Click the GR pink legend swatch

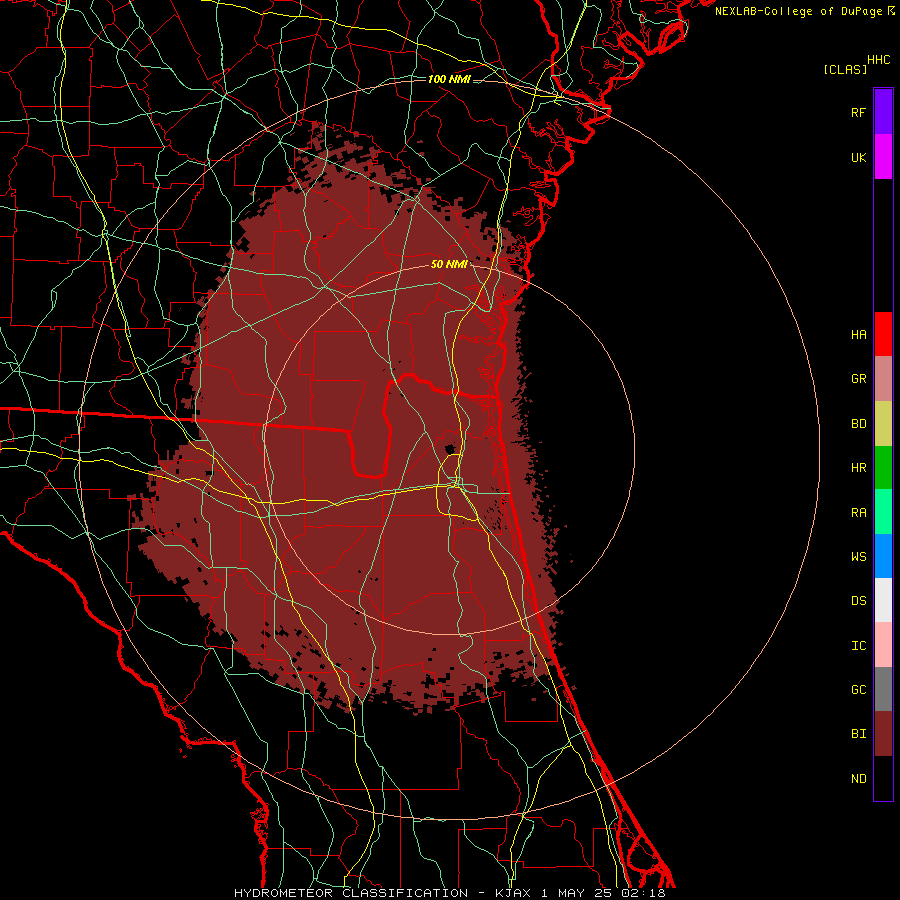coord(883,379)
